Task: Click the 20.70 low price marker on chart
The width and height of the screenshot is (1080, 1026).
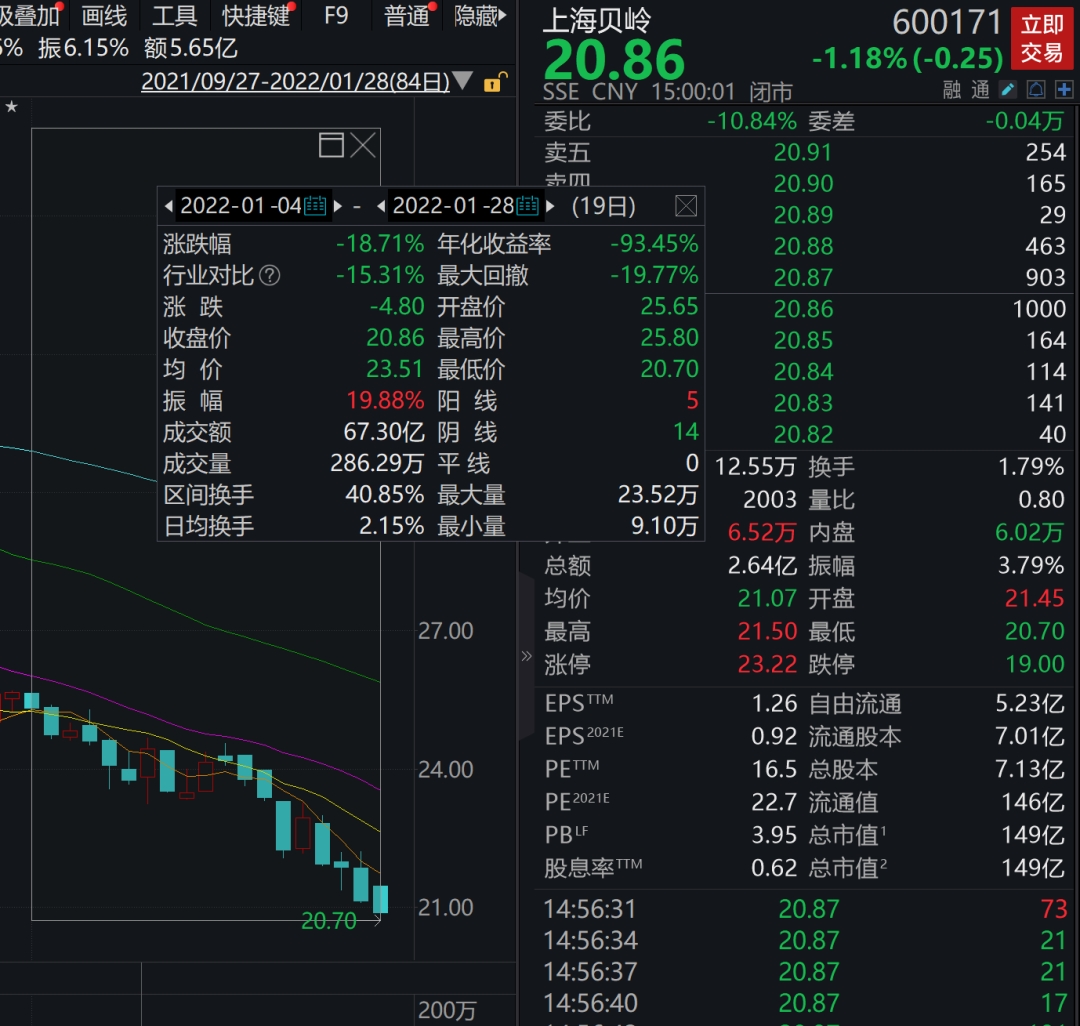Action: click(329, 921)
